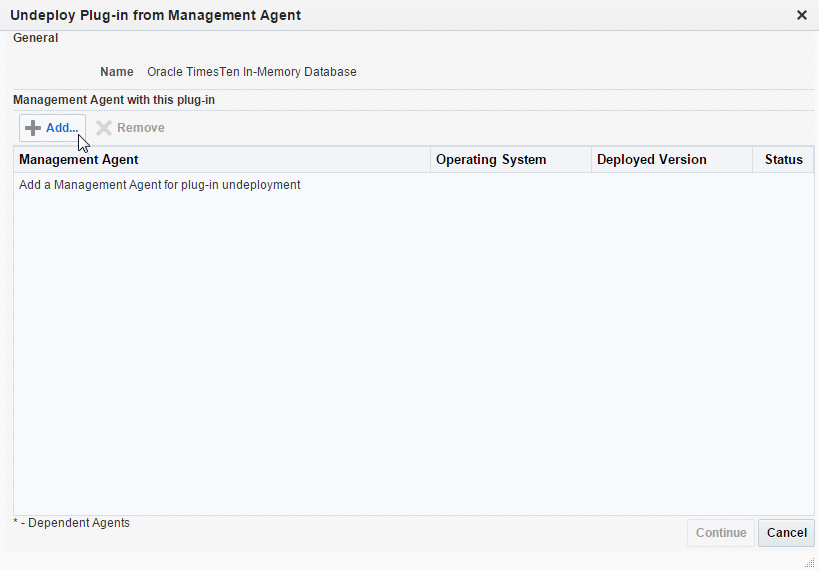Click the '* - Dependent Agents' note

[71, 523]
